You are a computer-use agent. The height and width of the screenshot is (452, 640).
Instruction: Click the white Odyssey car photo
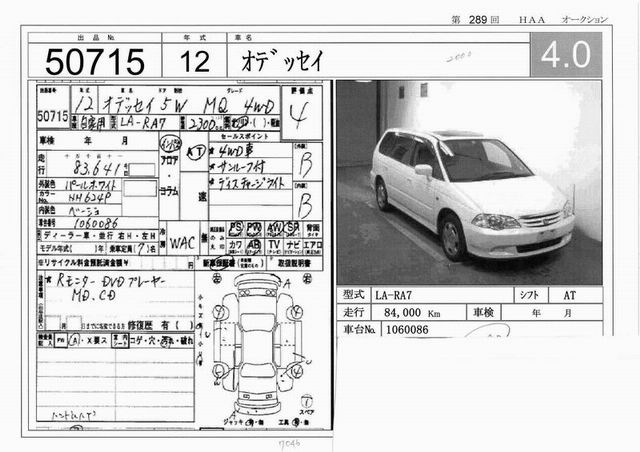pos(469,182)
